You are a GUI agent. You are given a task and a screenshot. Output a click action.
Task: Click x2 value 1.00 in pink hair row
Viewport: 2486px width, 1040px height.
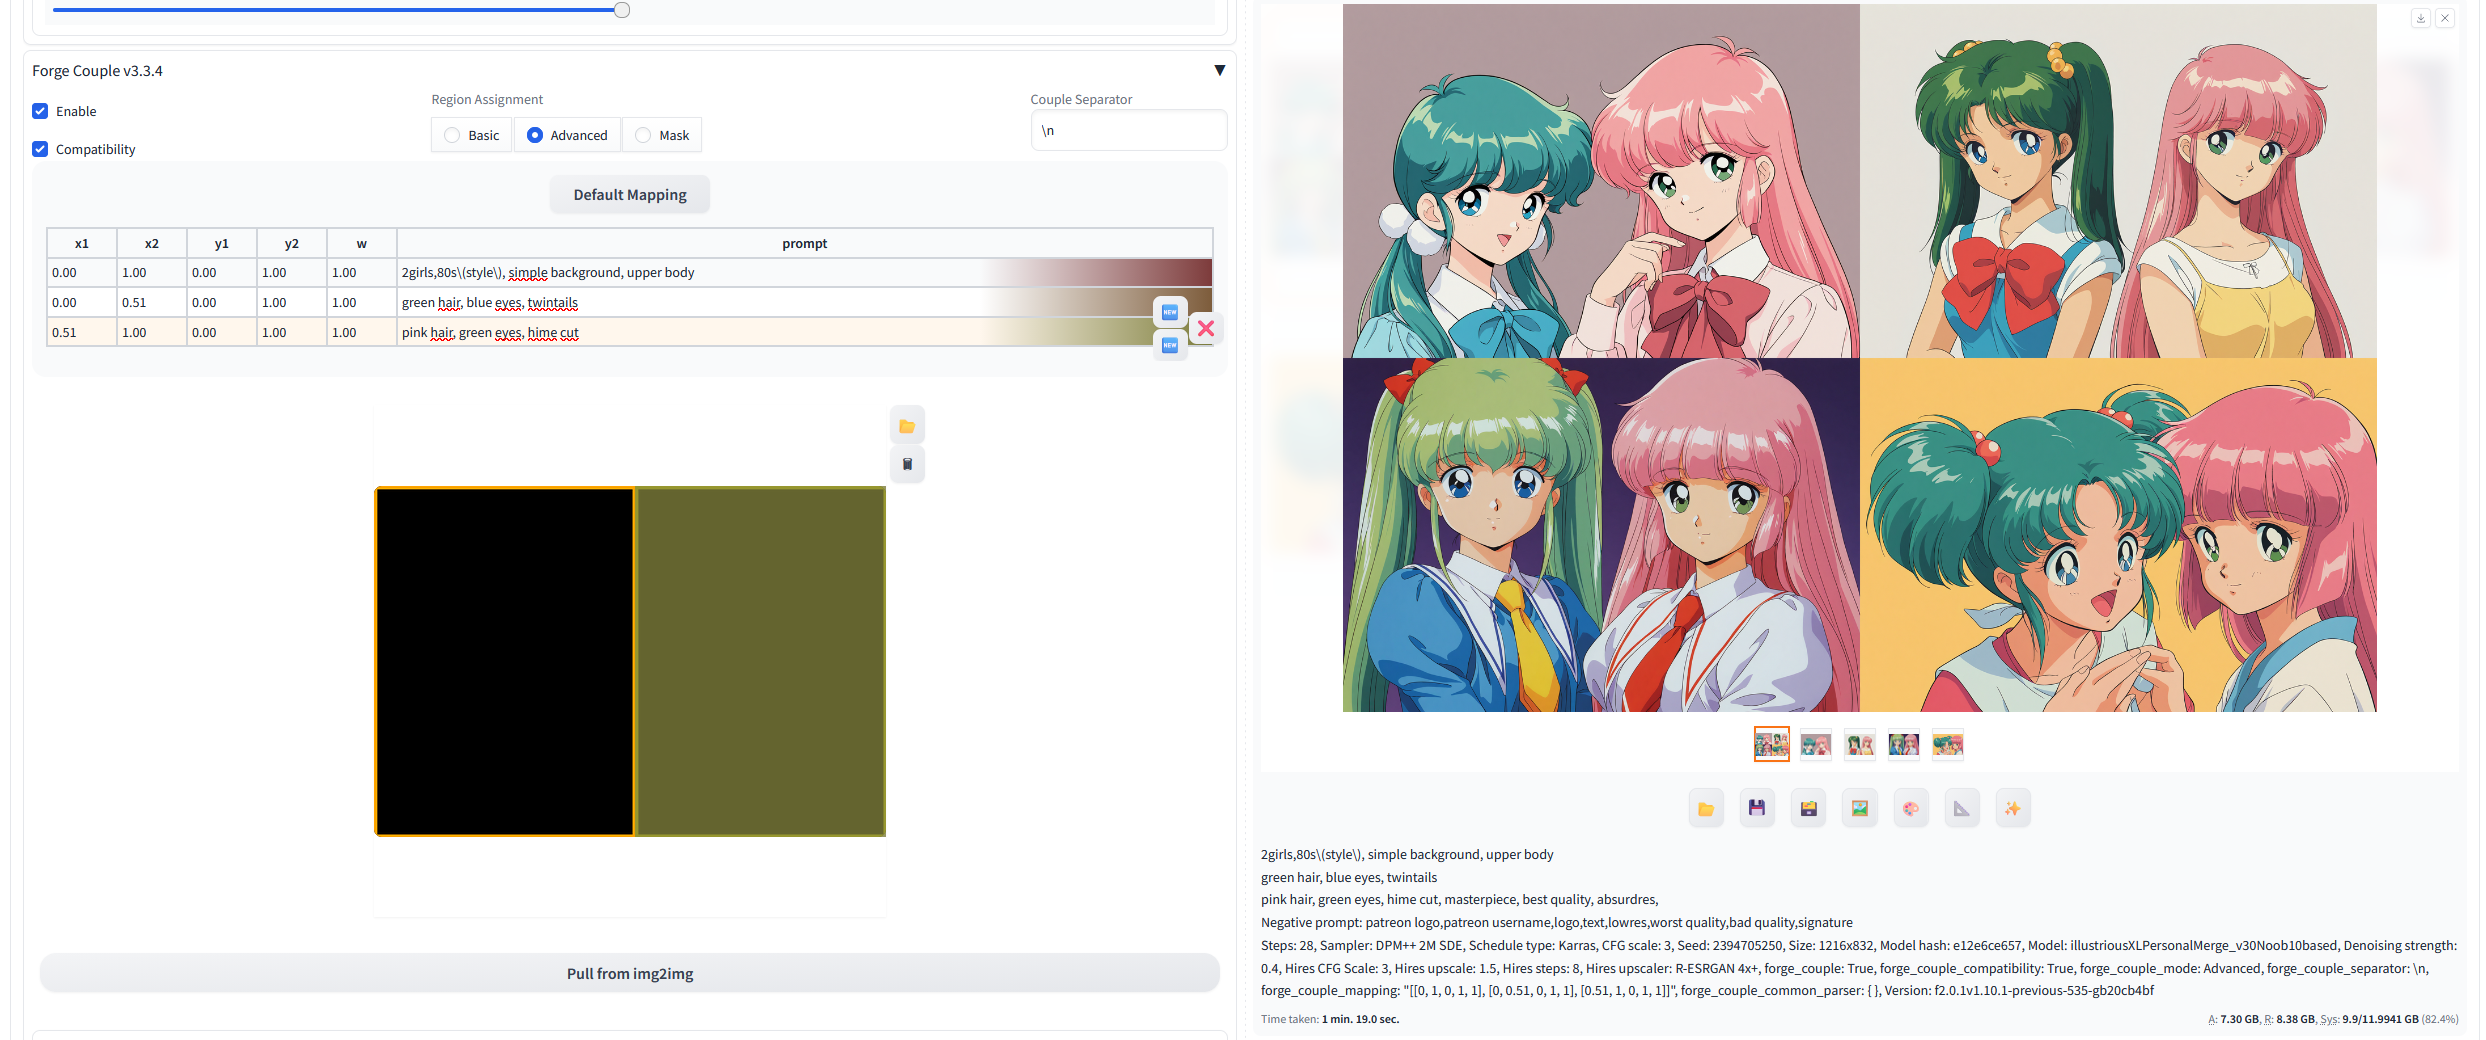coord(152,333)
